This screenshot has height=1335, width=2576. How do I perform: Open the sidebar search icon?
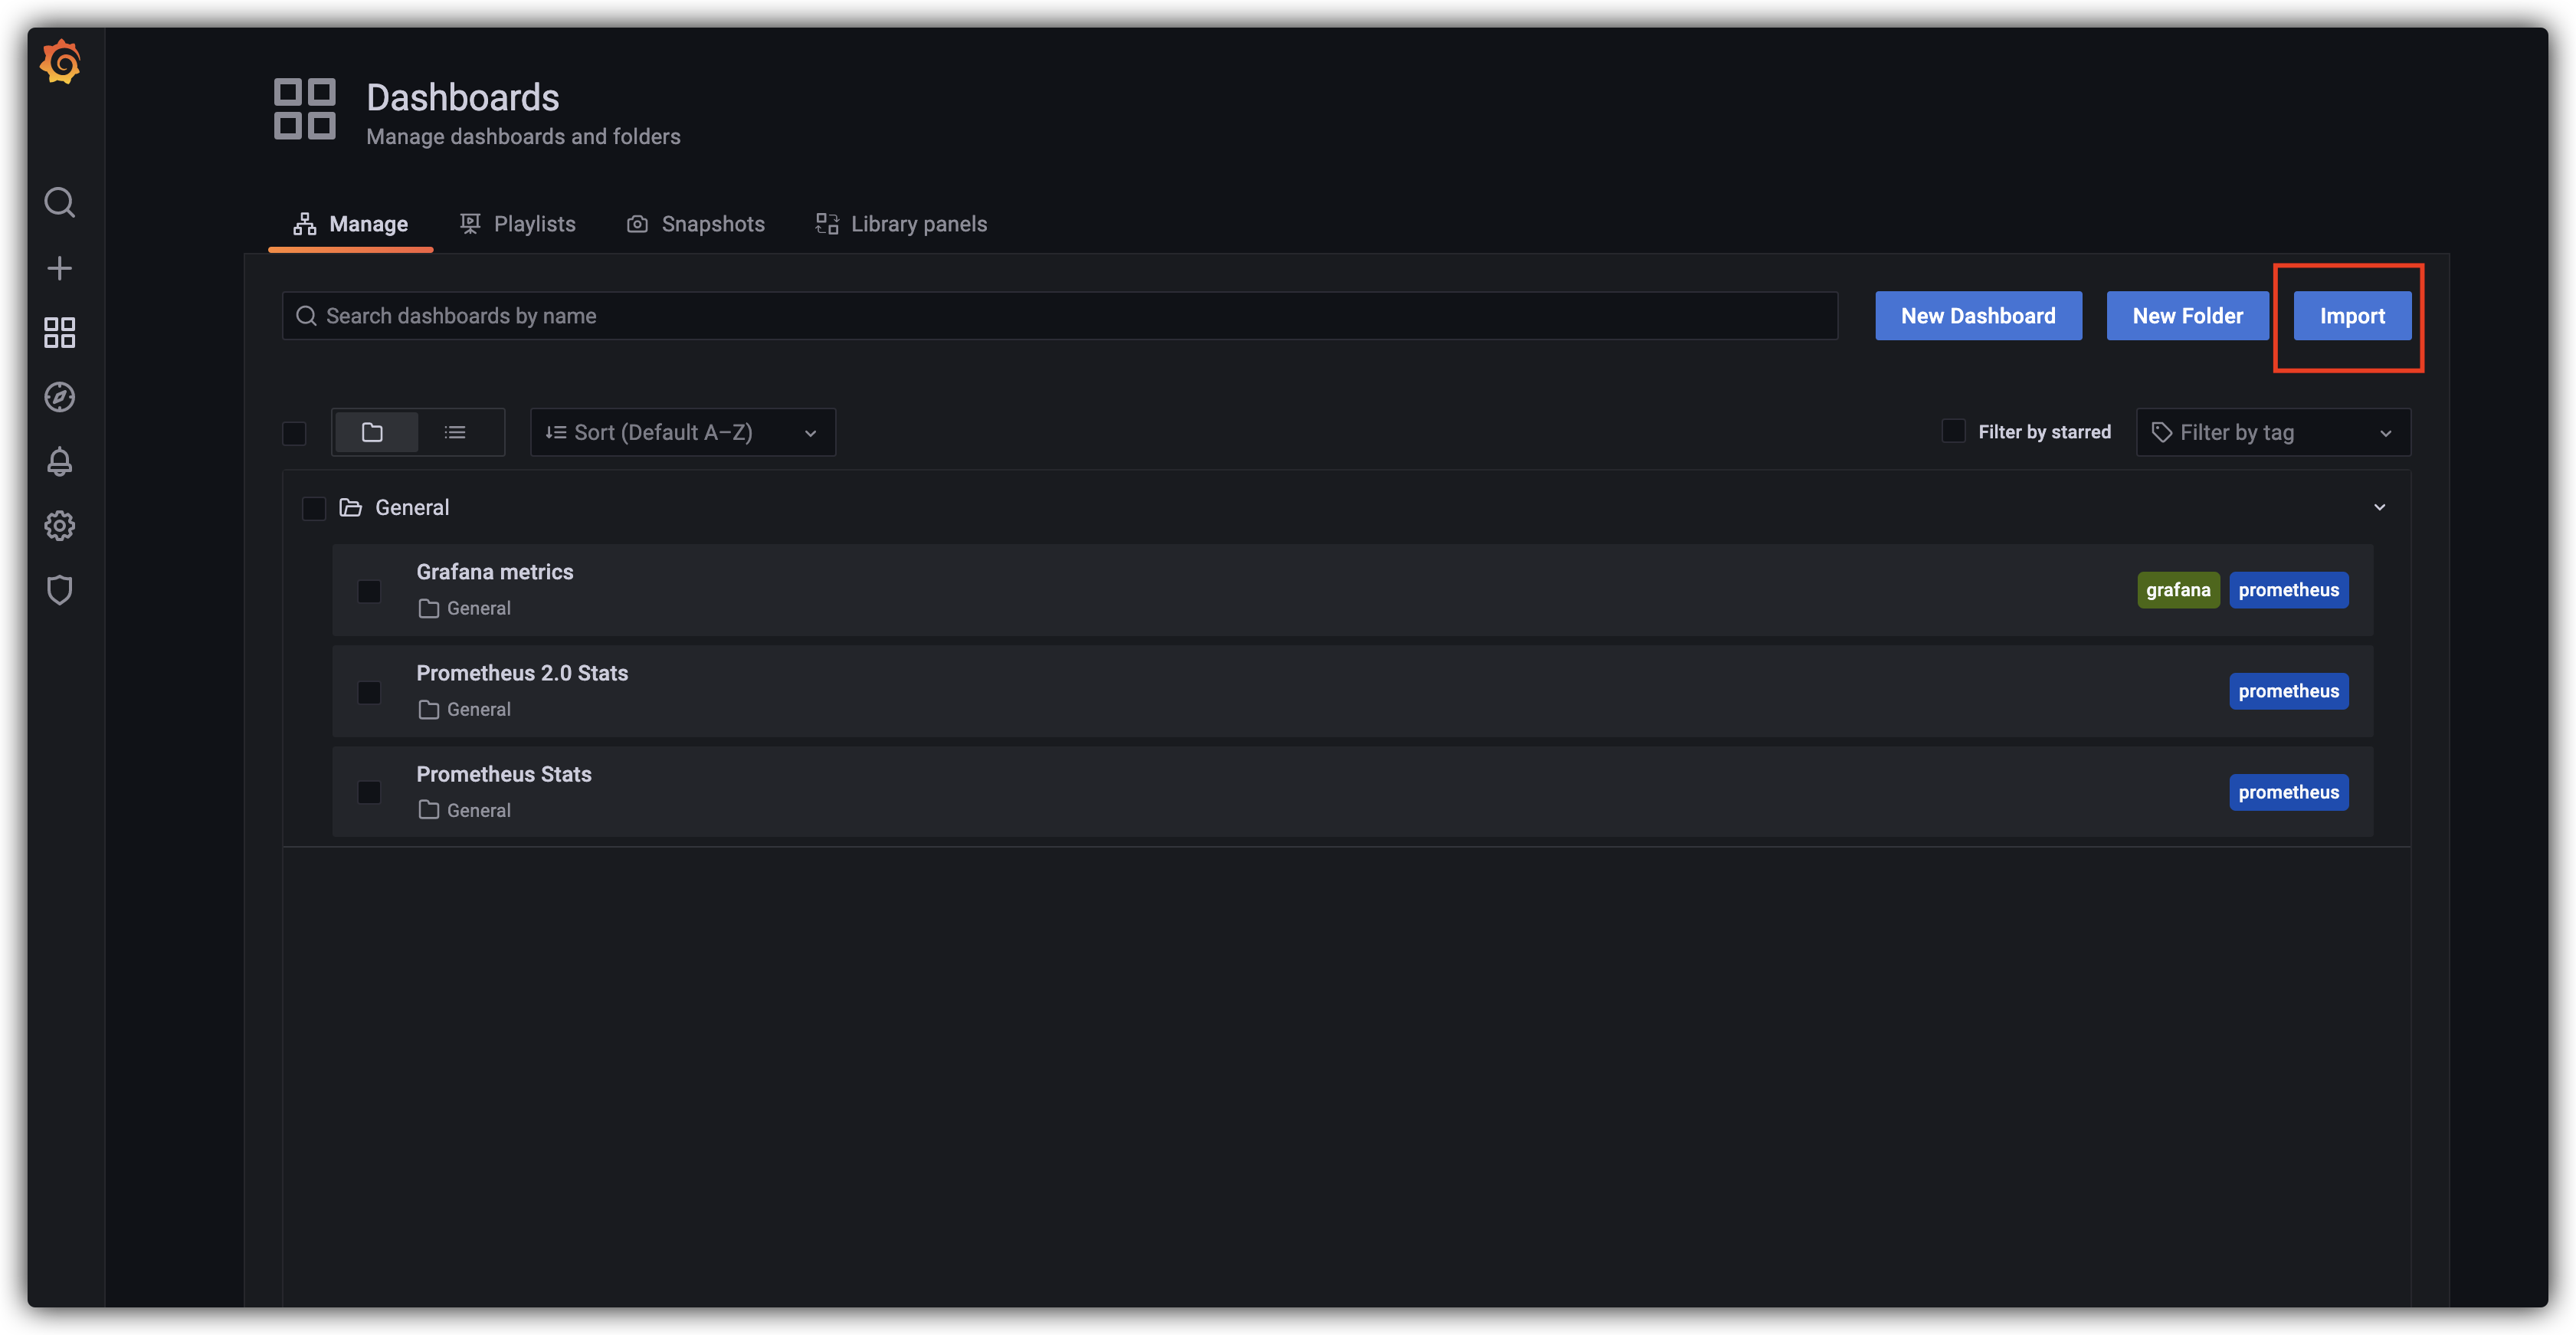[60, 203]
